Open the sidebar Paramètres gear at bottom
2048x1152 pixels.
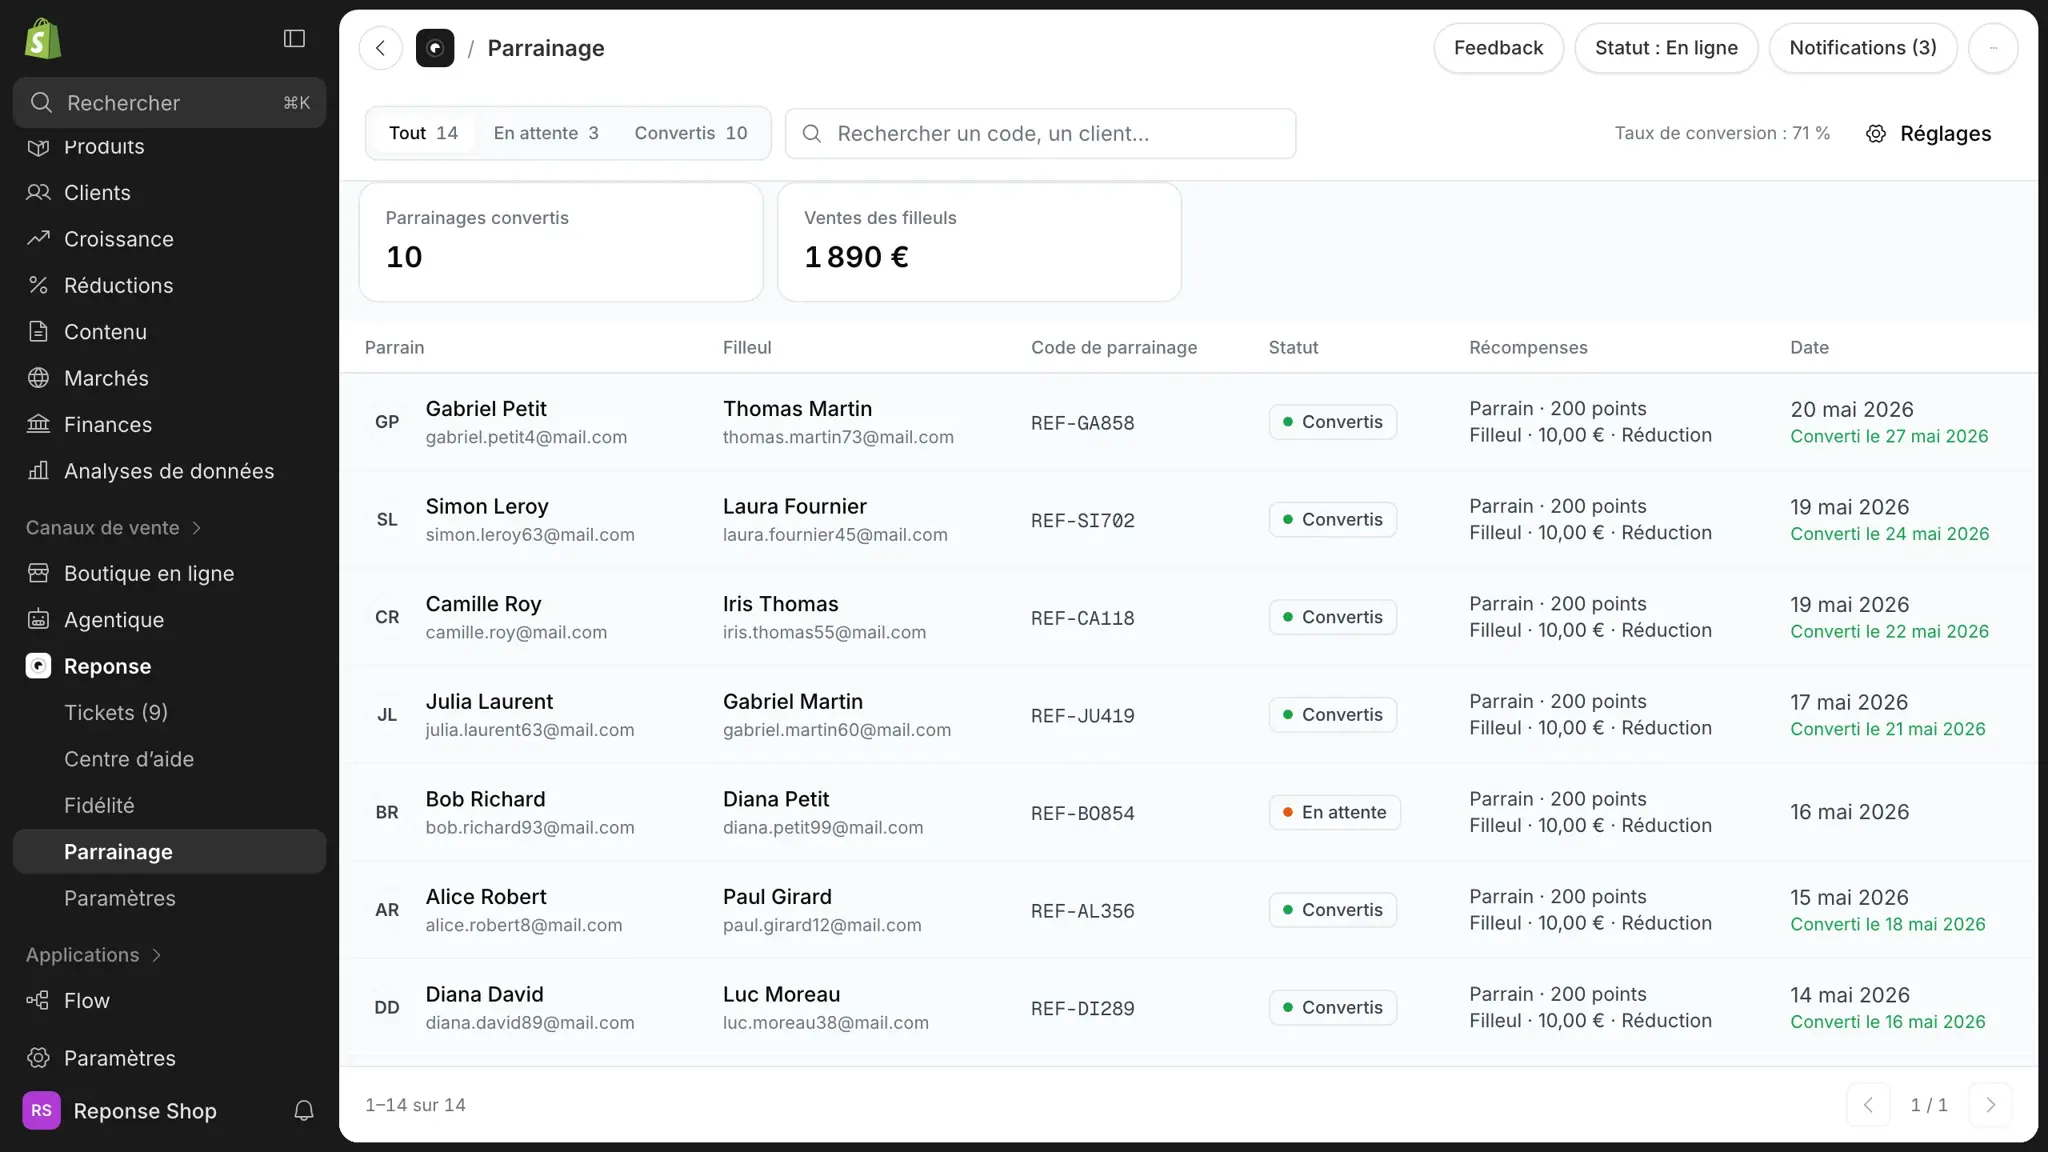click(169, 1058)
